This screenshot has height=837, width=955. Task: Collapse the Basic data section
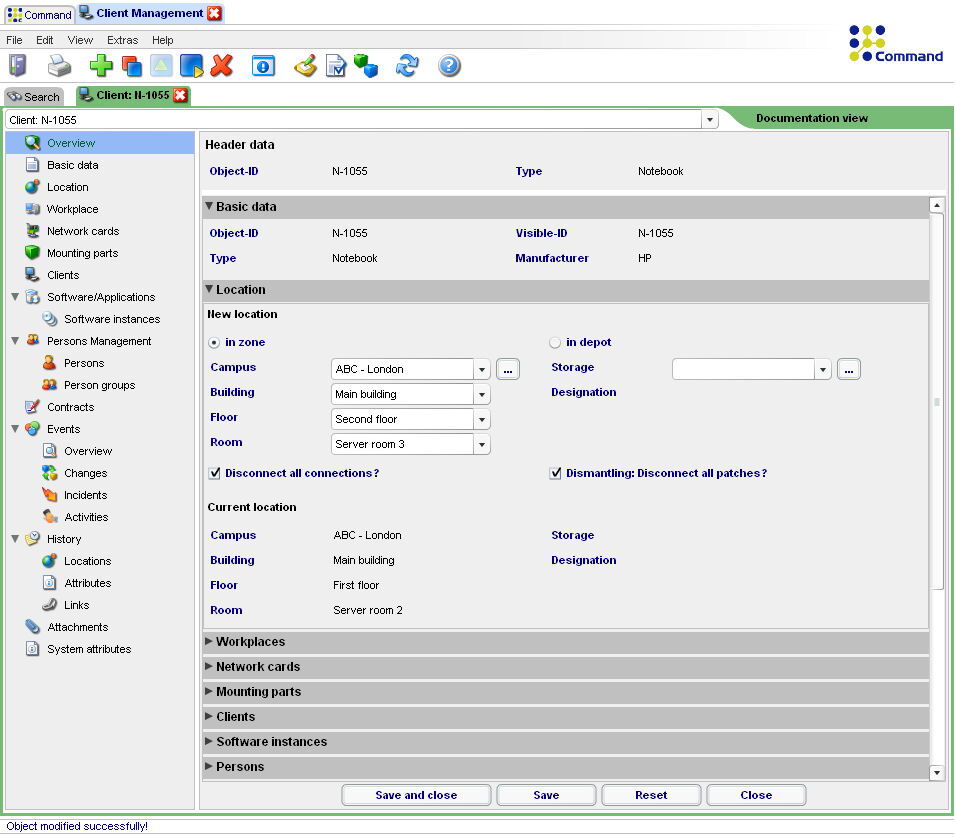click(245, 207)
